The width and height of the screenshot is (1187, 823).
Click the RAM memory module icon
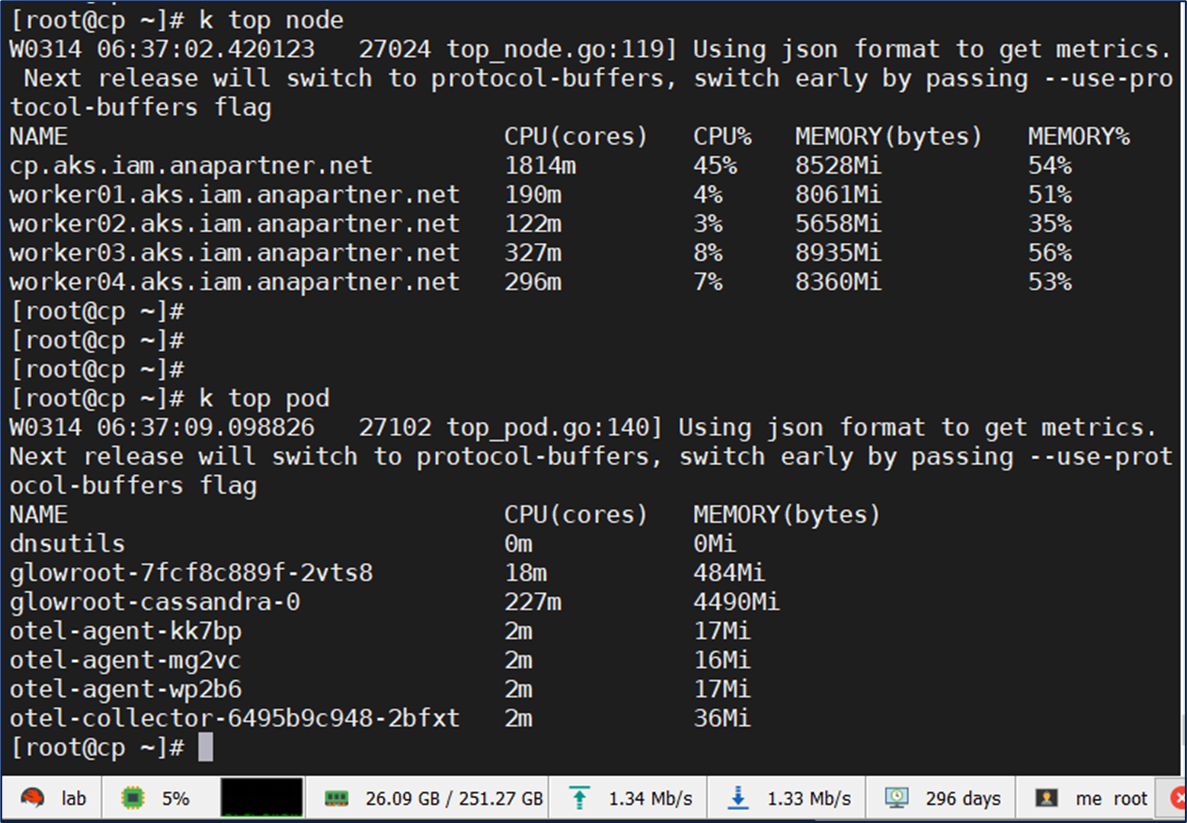pyautogui.click(x=337, y=798)
